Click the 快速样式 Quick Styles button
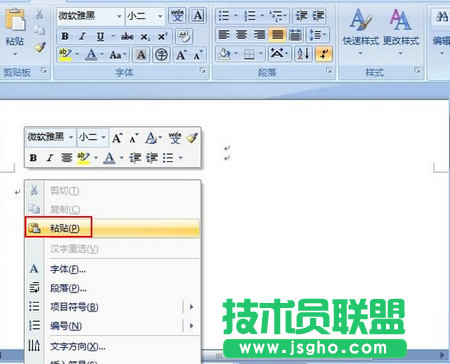This screenshot has width=450, height=364. (361, 32)
